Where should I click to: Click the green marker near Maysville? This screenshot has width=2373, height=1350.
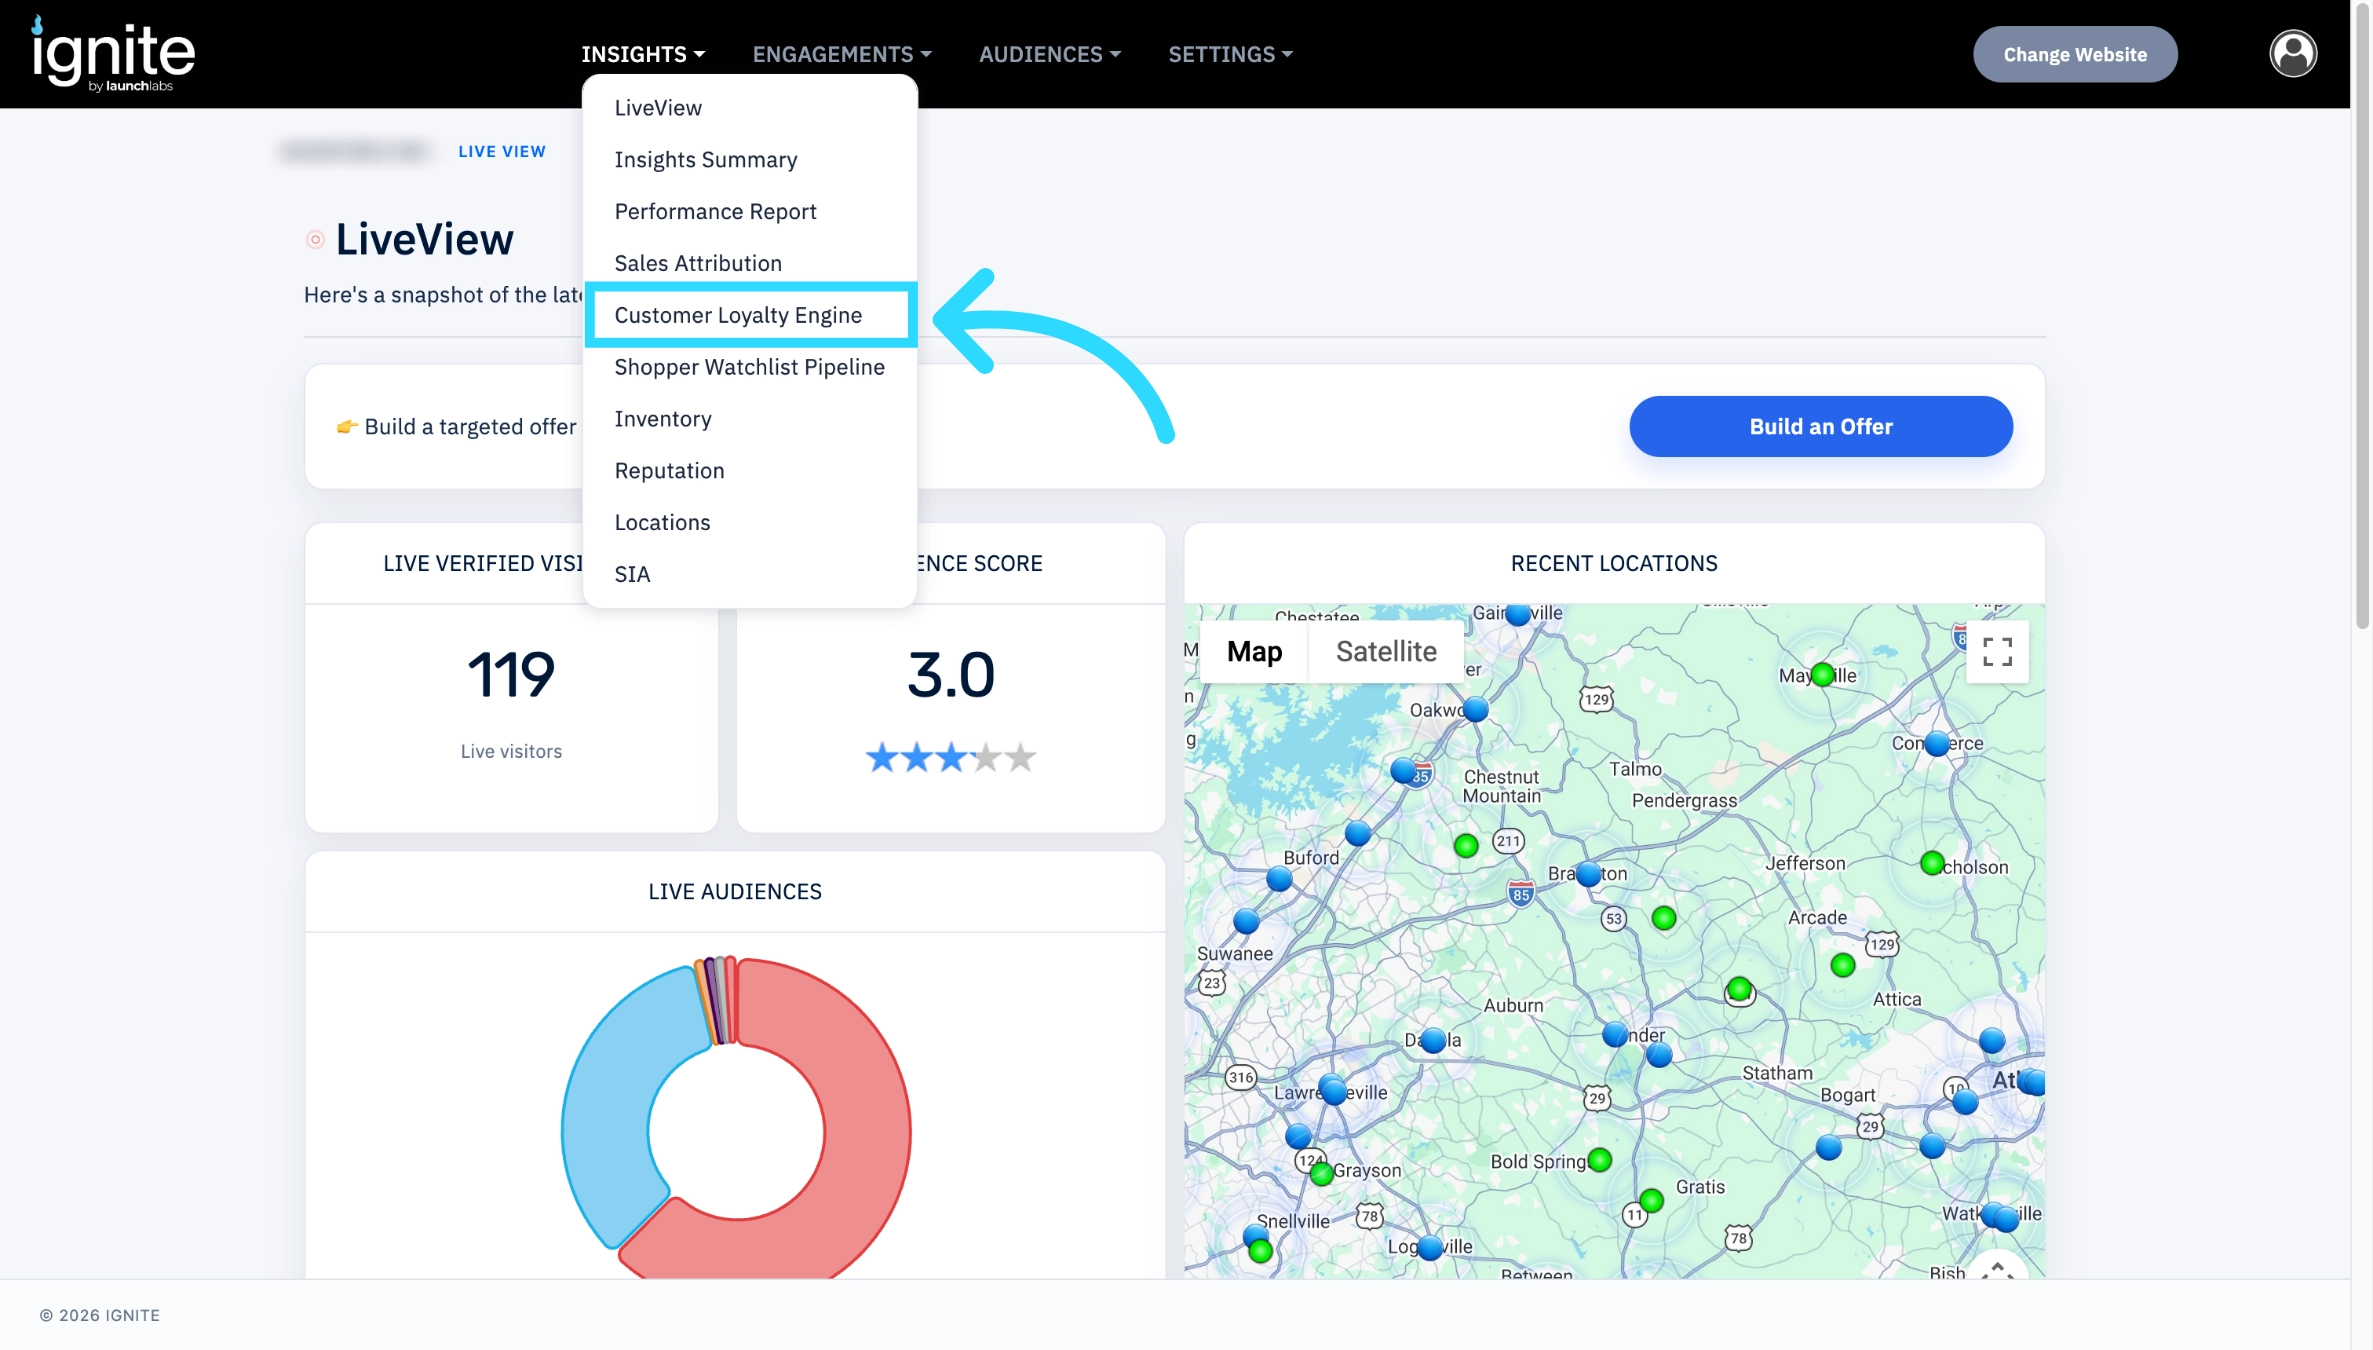(x=1823, y=675)
